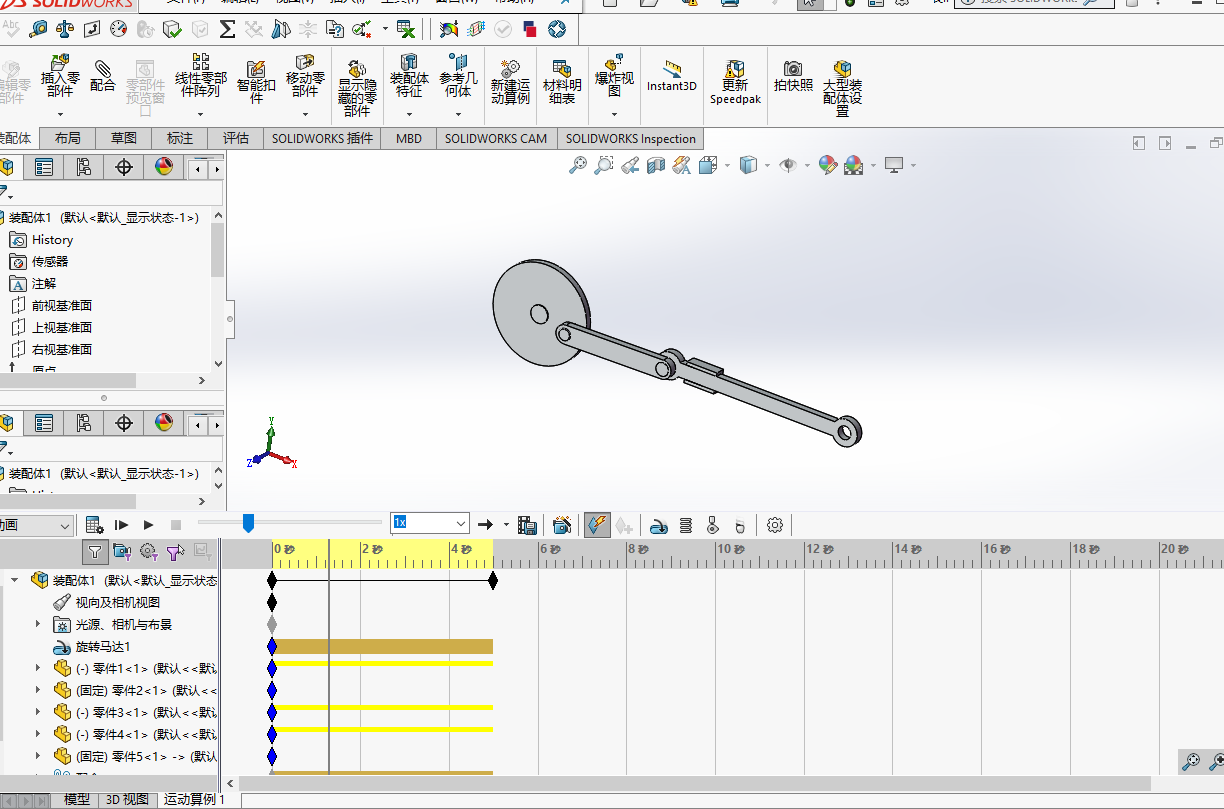Click the animation wizard icon
The height and width of the screenshot is (809, 1224).
tap(562, 525)
